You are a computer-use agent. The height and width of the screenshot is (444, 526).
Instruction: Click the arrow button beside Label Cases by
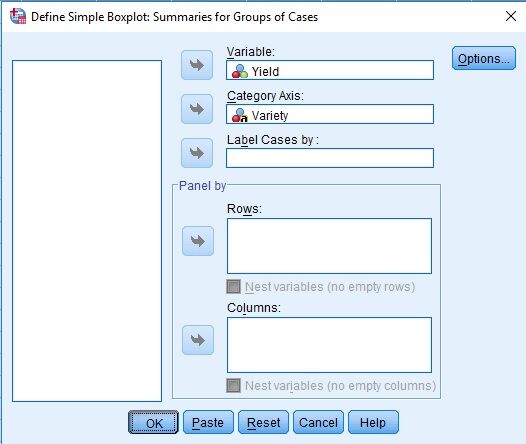(x=197, y=153)
